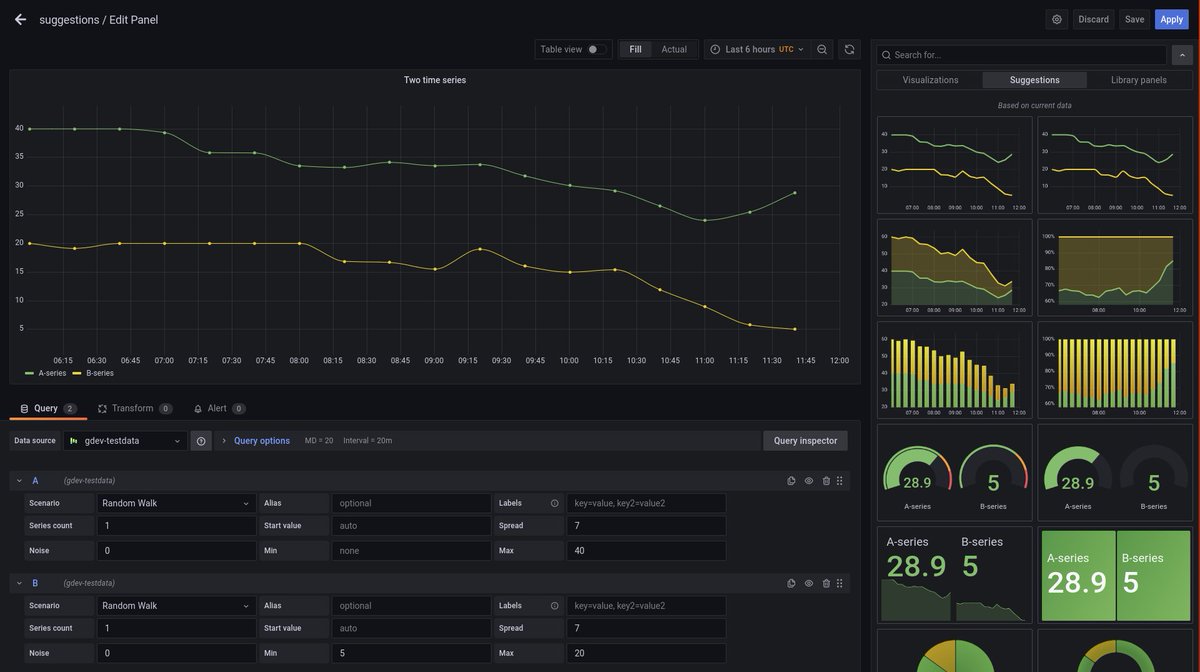Click the Query database icon
Screen dimensions: 1200x672
point(24,409)
